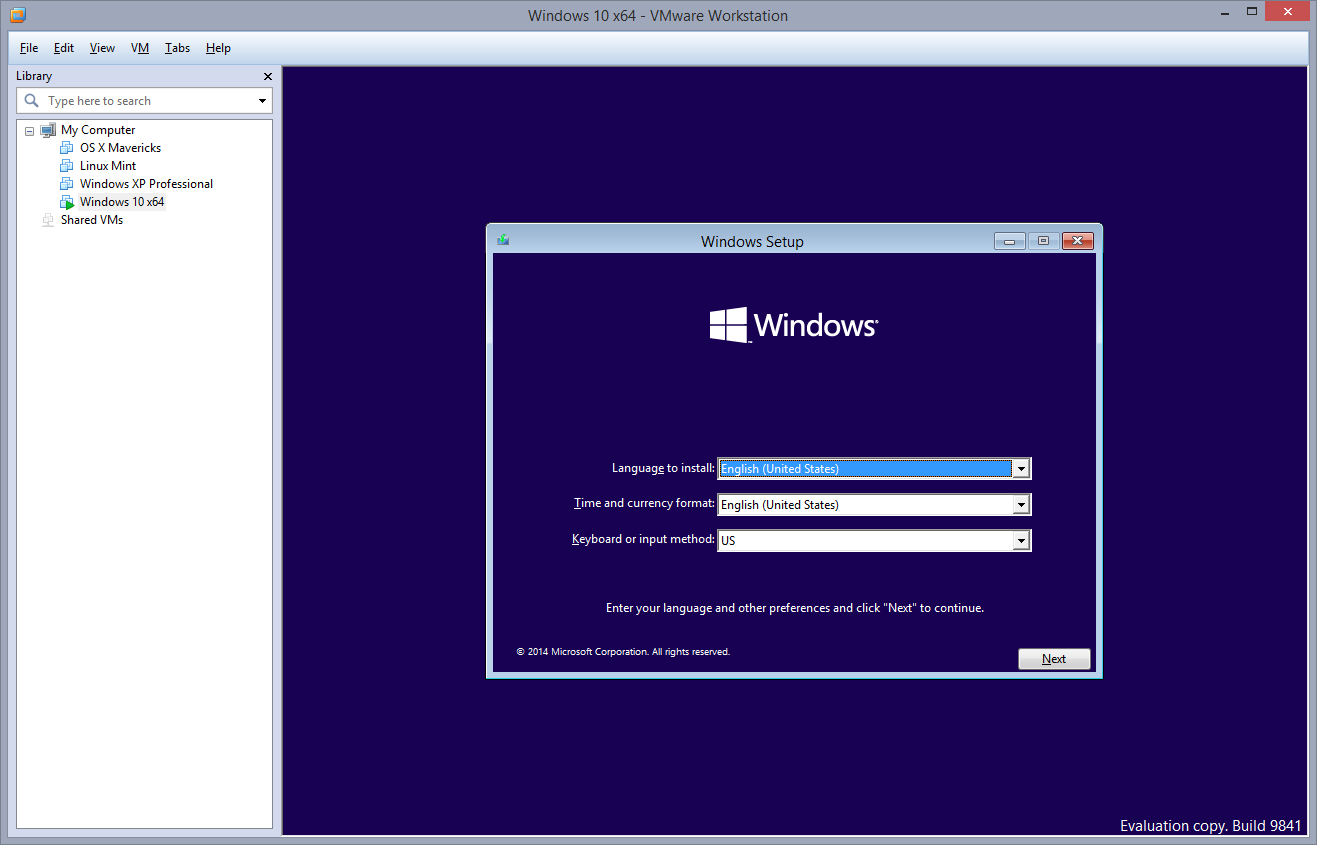Select the My Computer label in library
The width and height of the screenshot is (1317, 845).
98,130
